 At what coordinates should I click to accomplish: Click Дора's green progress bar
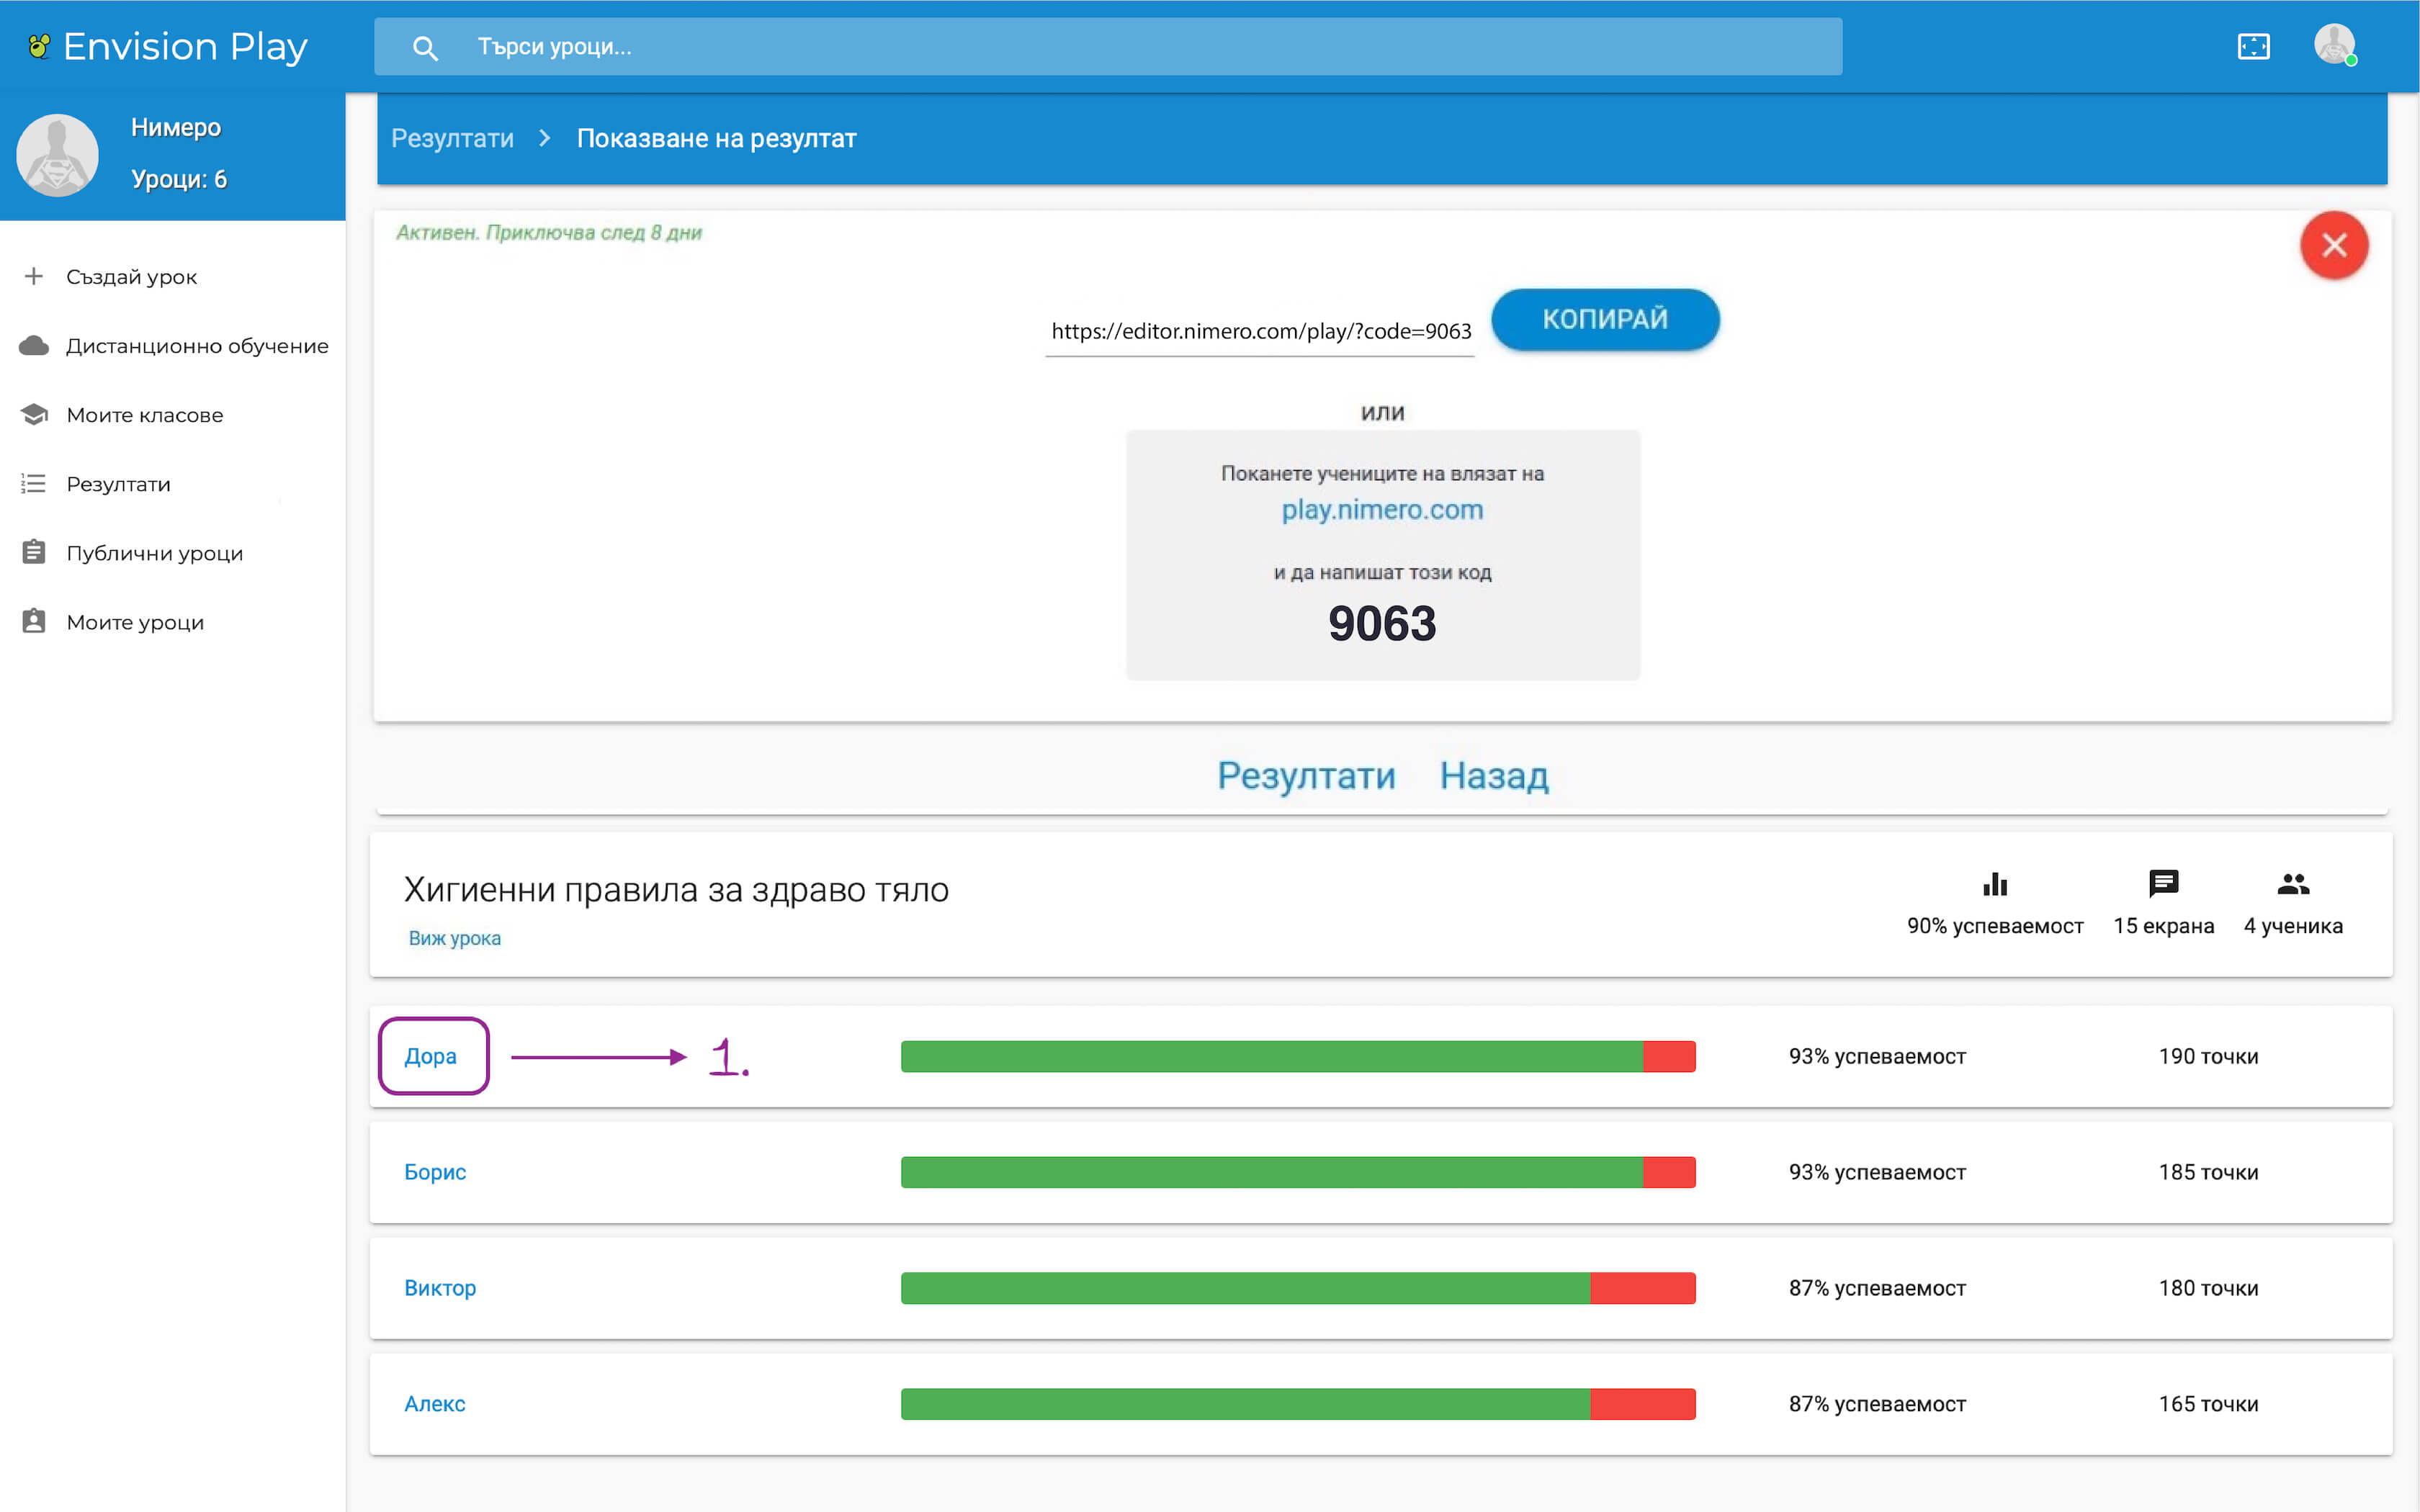click(x=1270, y=1056)
